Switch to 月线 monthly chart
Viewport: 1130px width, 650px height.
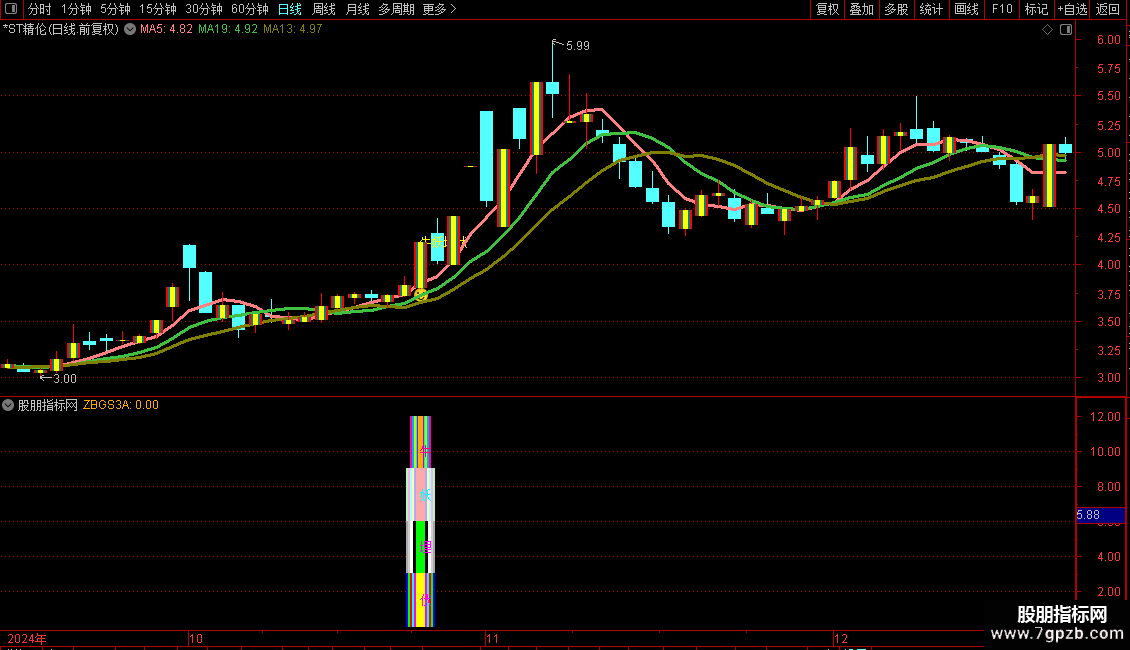[x=357, y=9]
